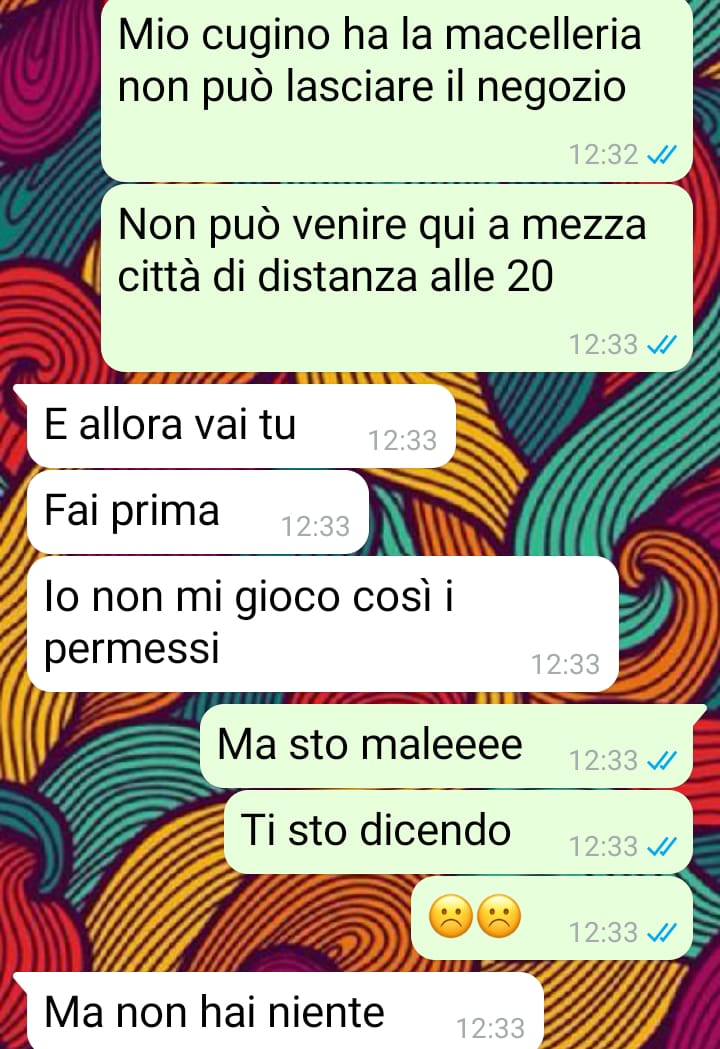
Task: Tap 'Io non mi gioco così i permessi' message
Action: [323, 624]
